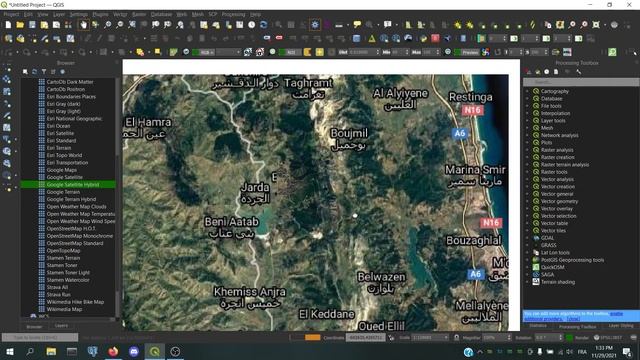640x360 pixels.
Task: Click the close link in toolbox notice
Action: coord(573,319)
